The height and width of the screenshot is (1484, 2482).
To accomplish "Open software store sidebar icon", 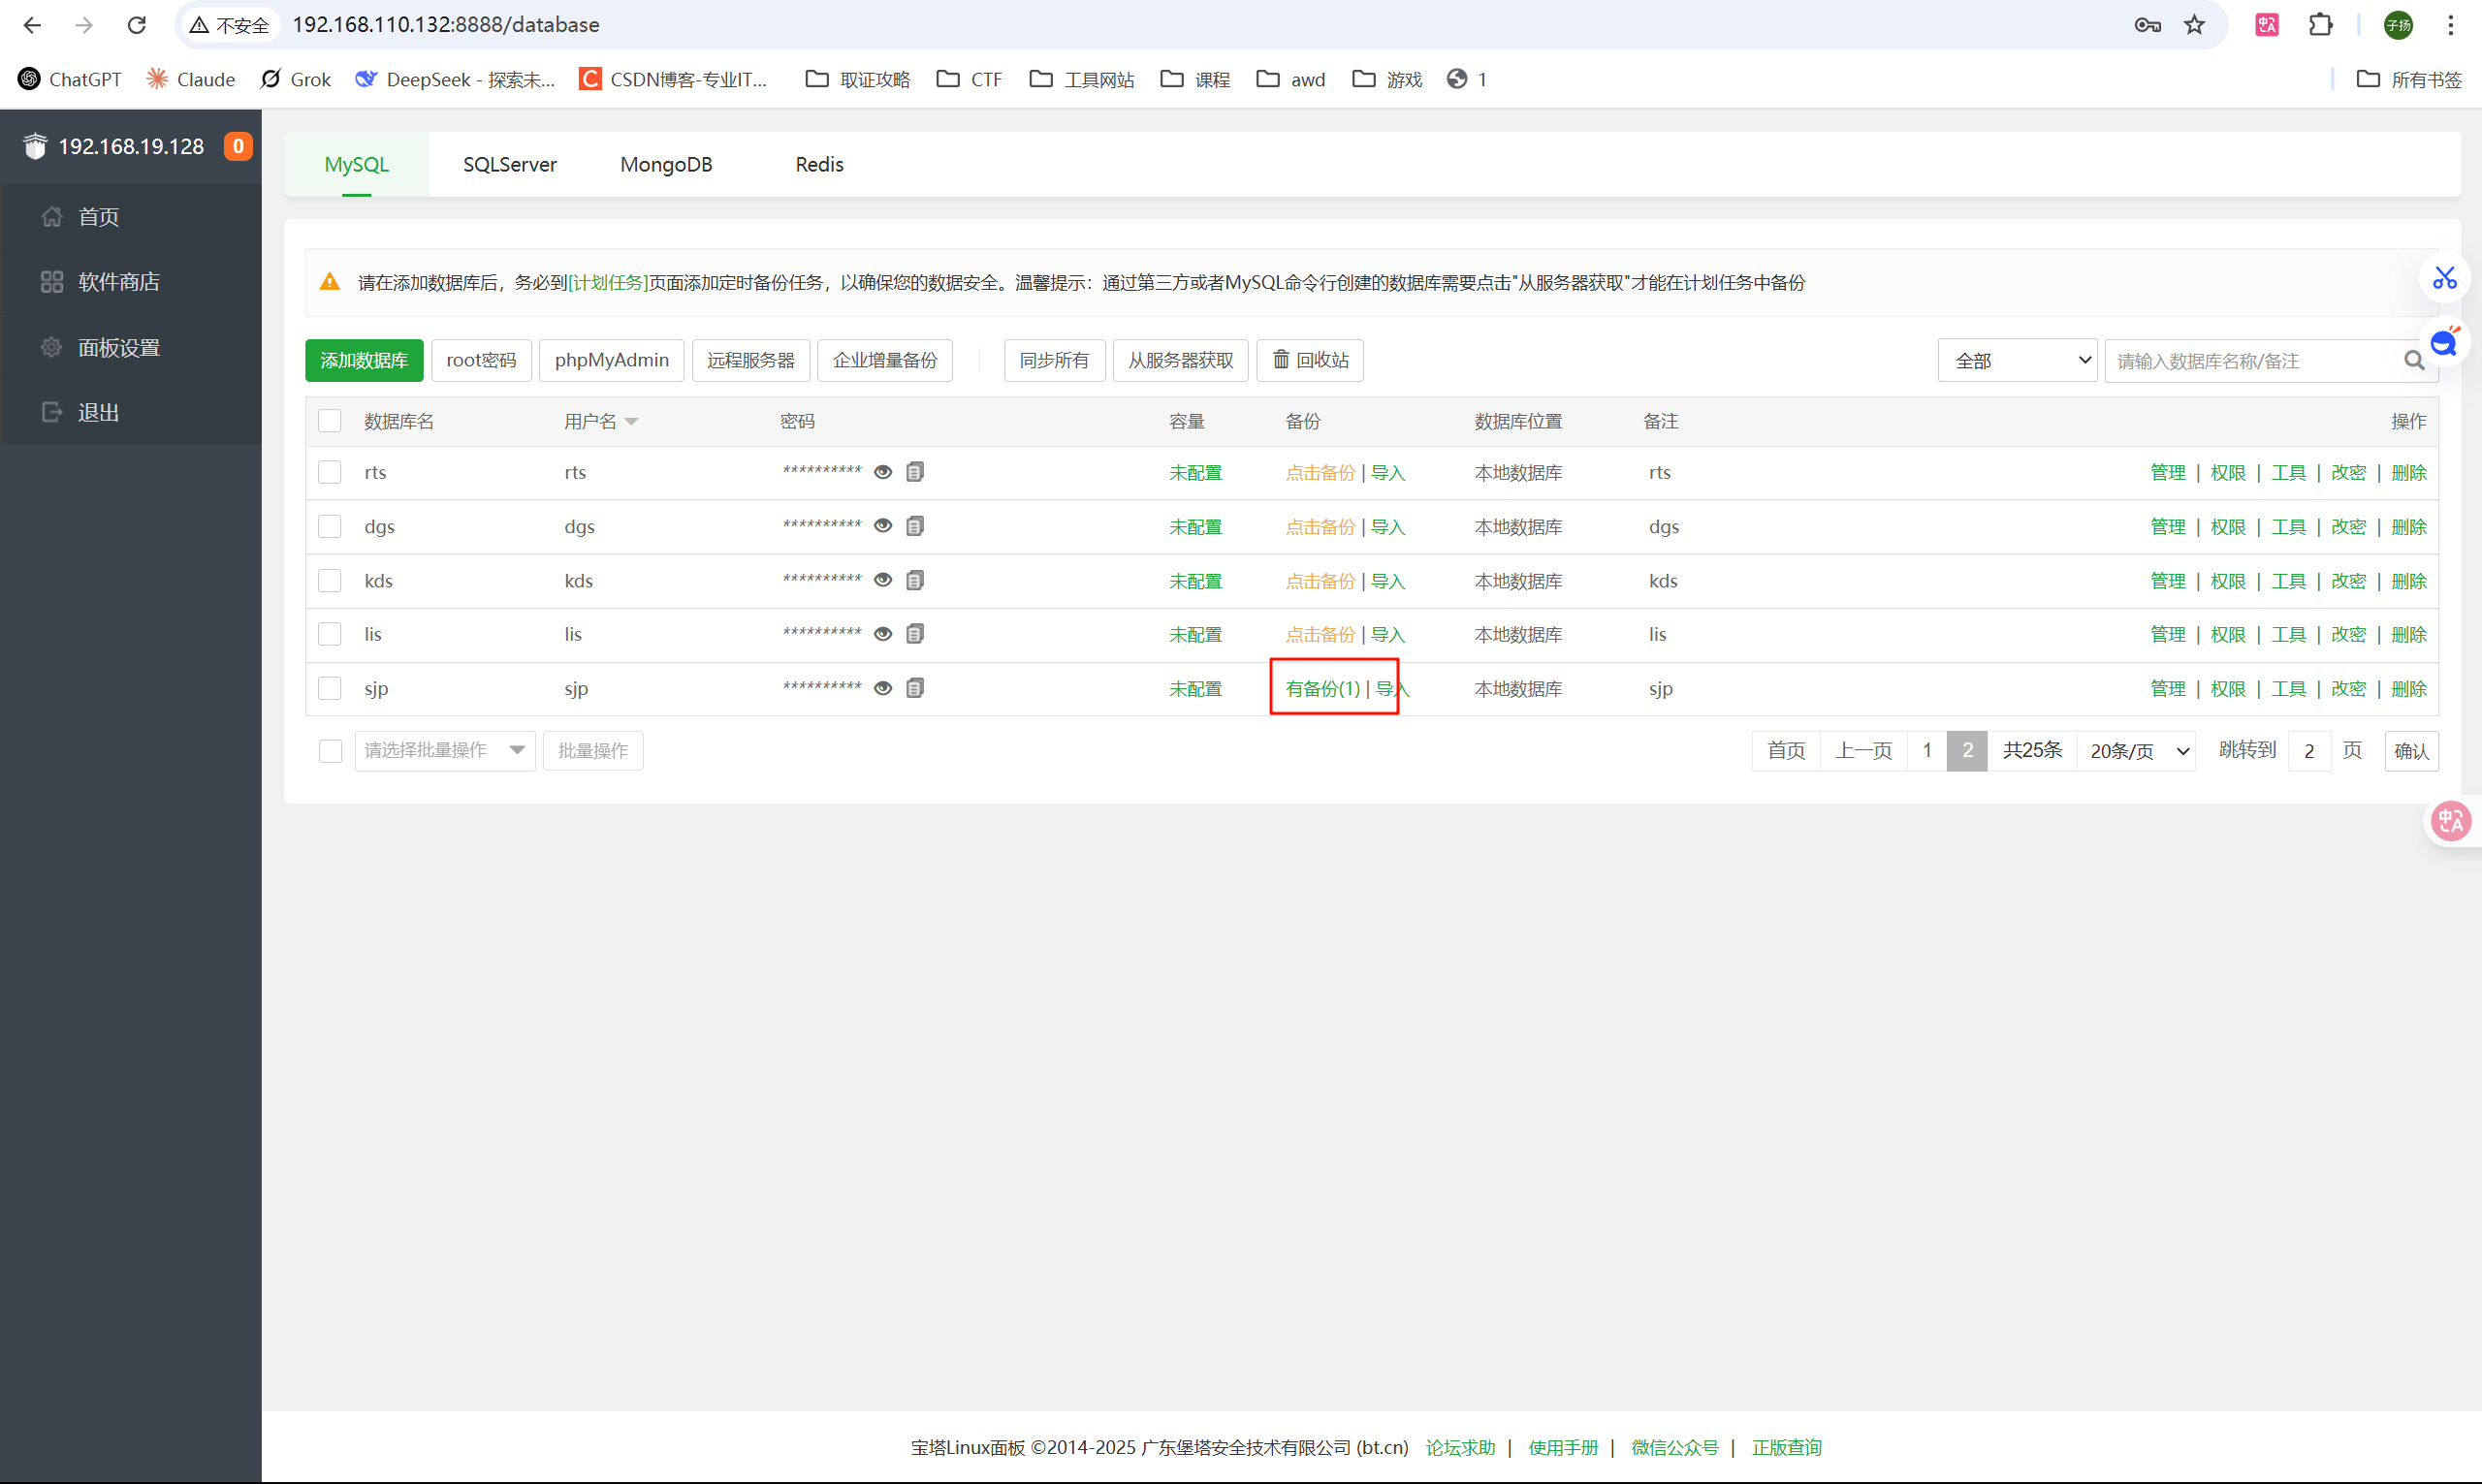I will tap(52, 282).
